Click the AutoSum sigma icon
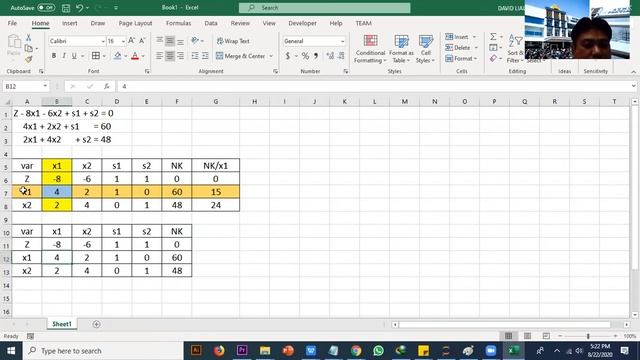 point(493,37)
